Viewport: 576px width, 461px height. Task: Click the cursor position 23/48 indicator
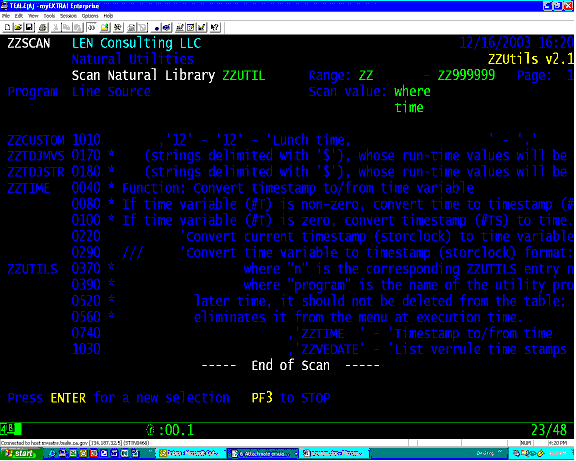point(549,430)
